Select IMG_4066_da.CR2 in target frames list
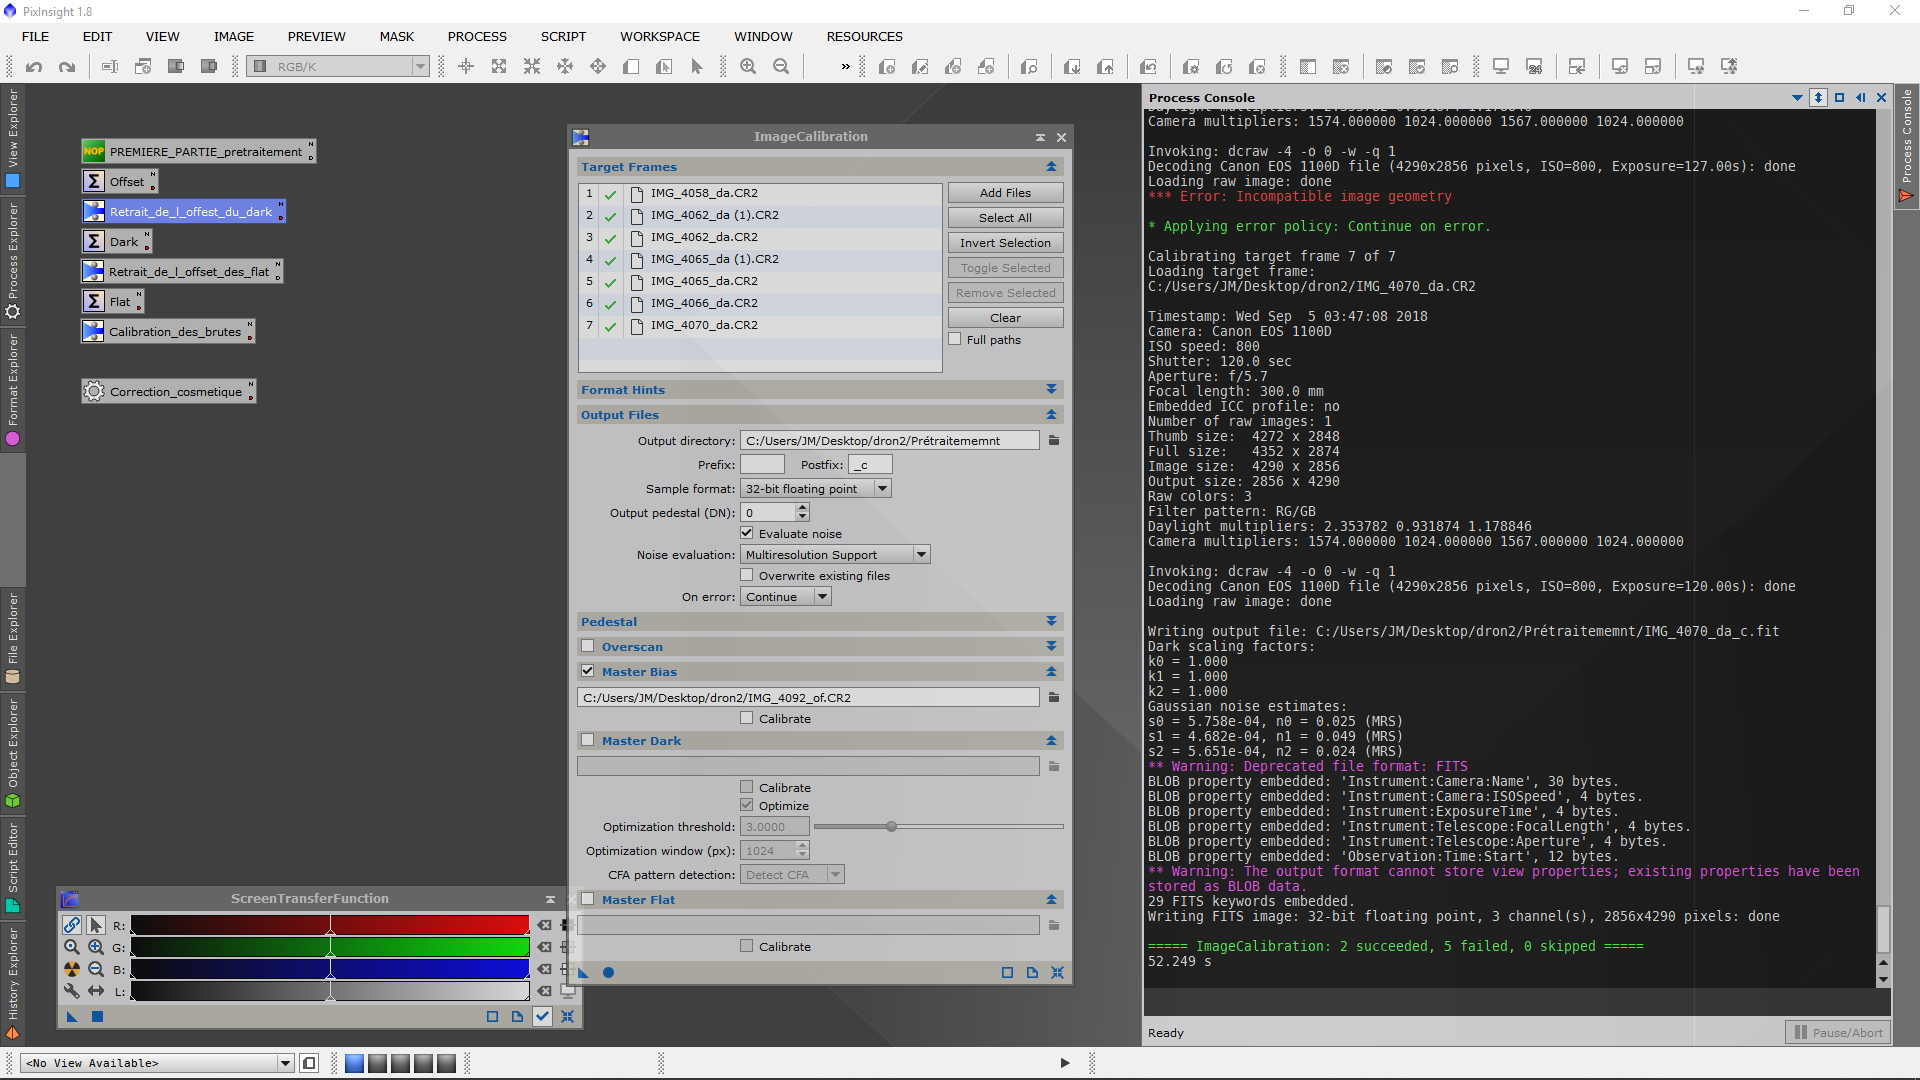Viewport: 1920px width, 1080px height. [x=760, y=303]
